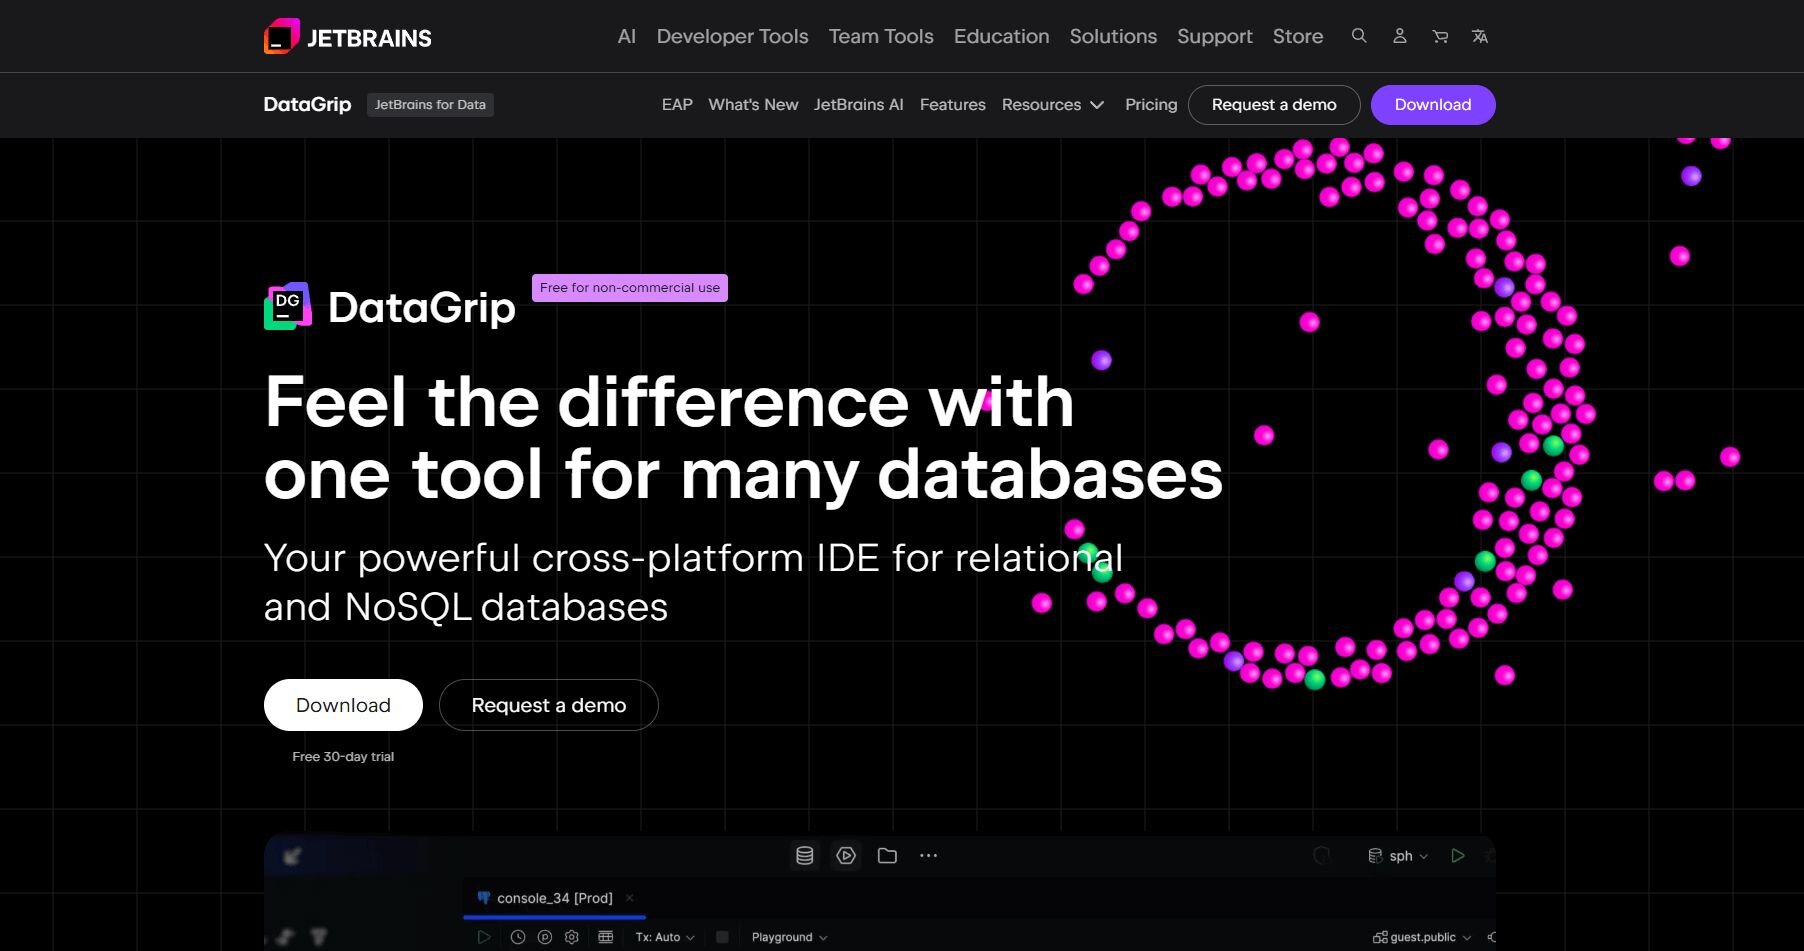Open the Tx: Auto dropdown
Image resolution: width=1804 pixels, height=951 pixels.
664,938
